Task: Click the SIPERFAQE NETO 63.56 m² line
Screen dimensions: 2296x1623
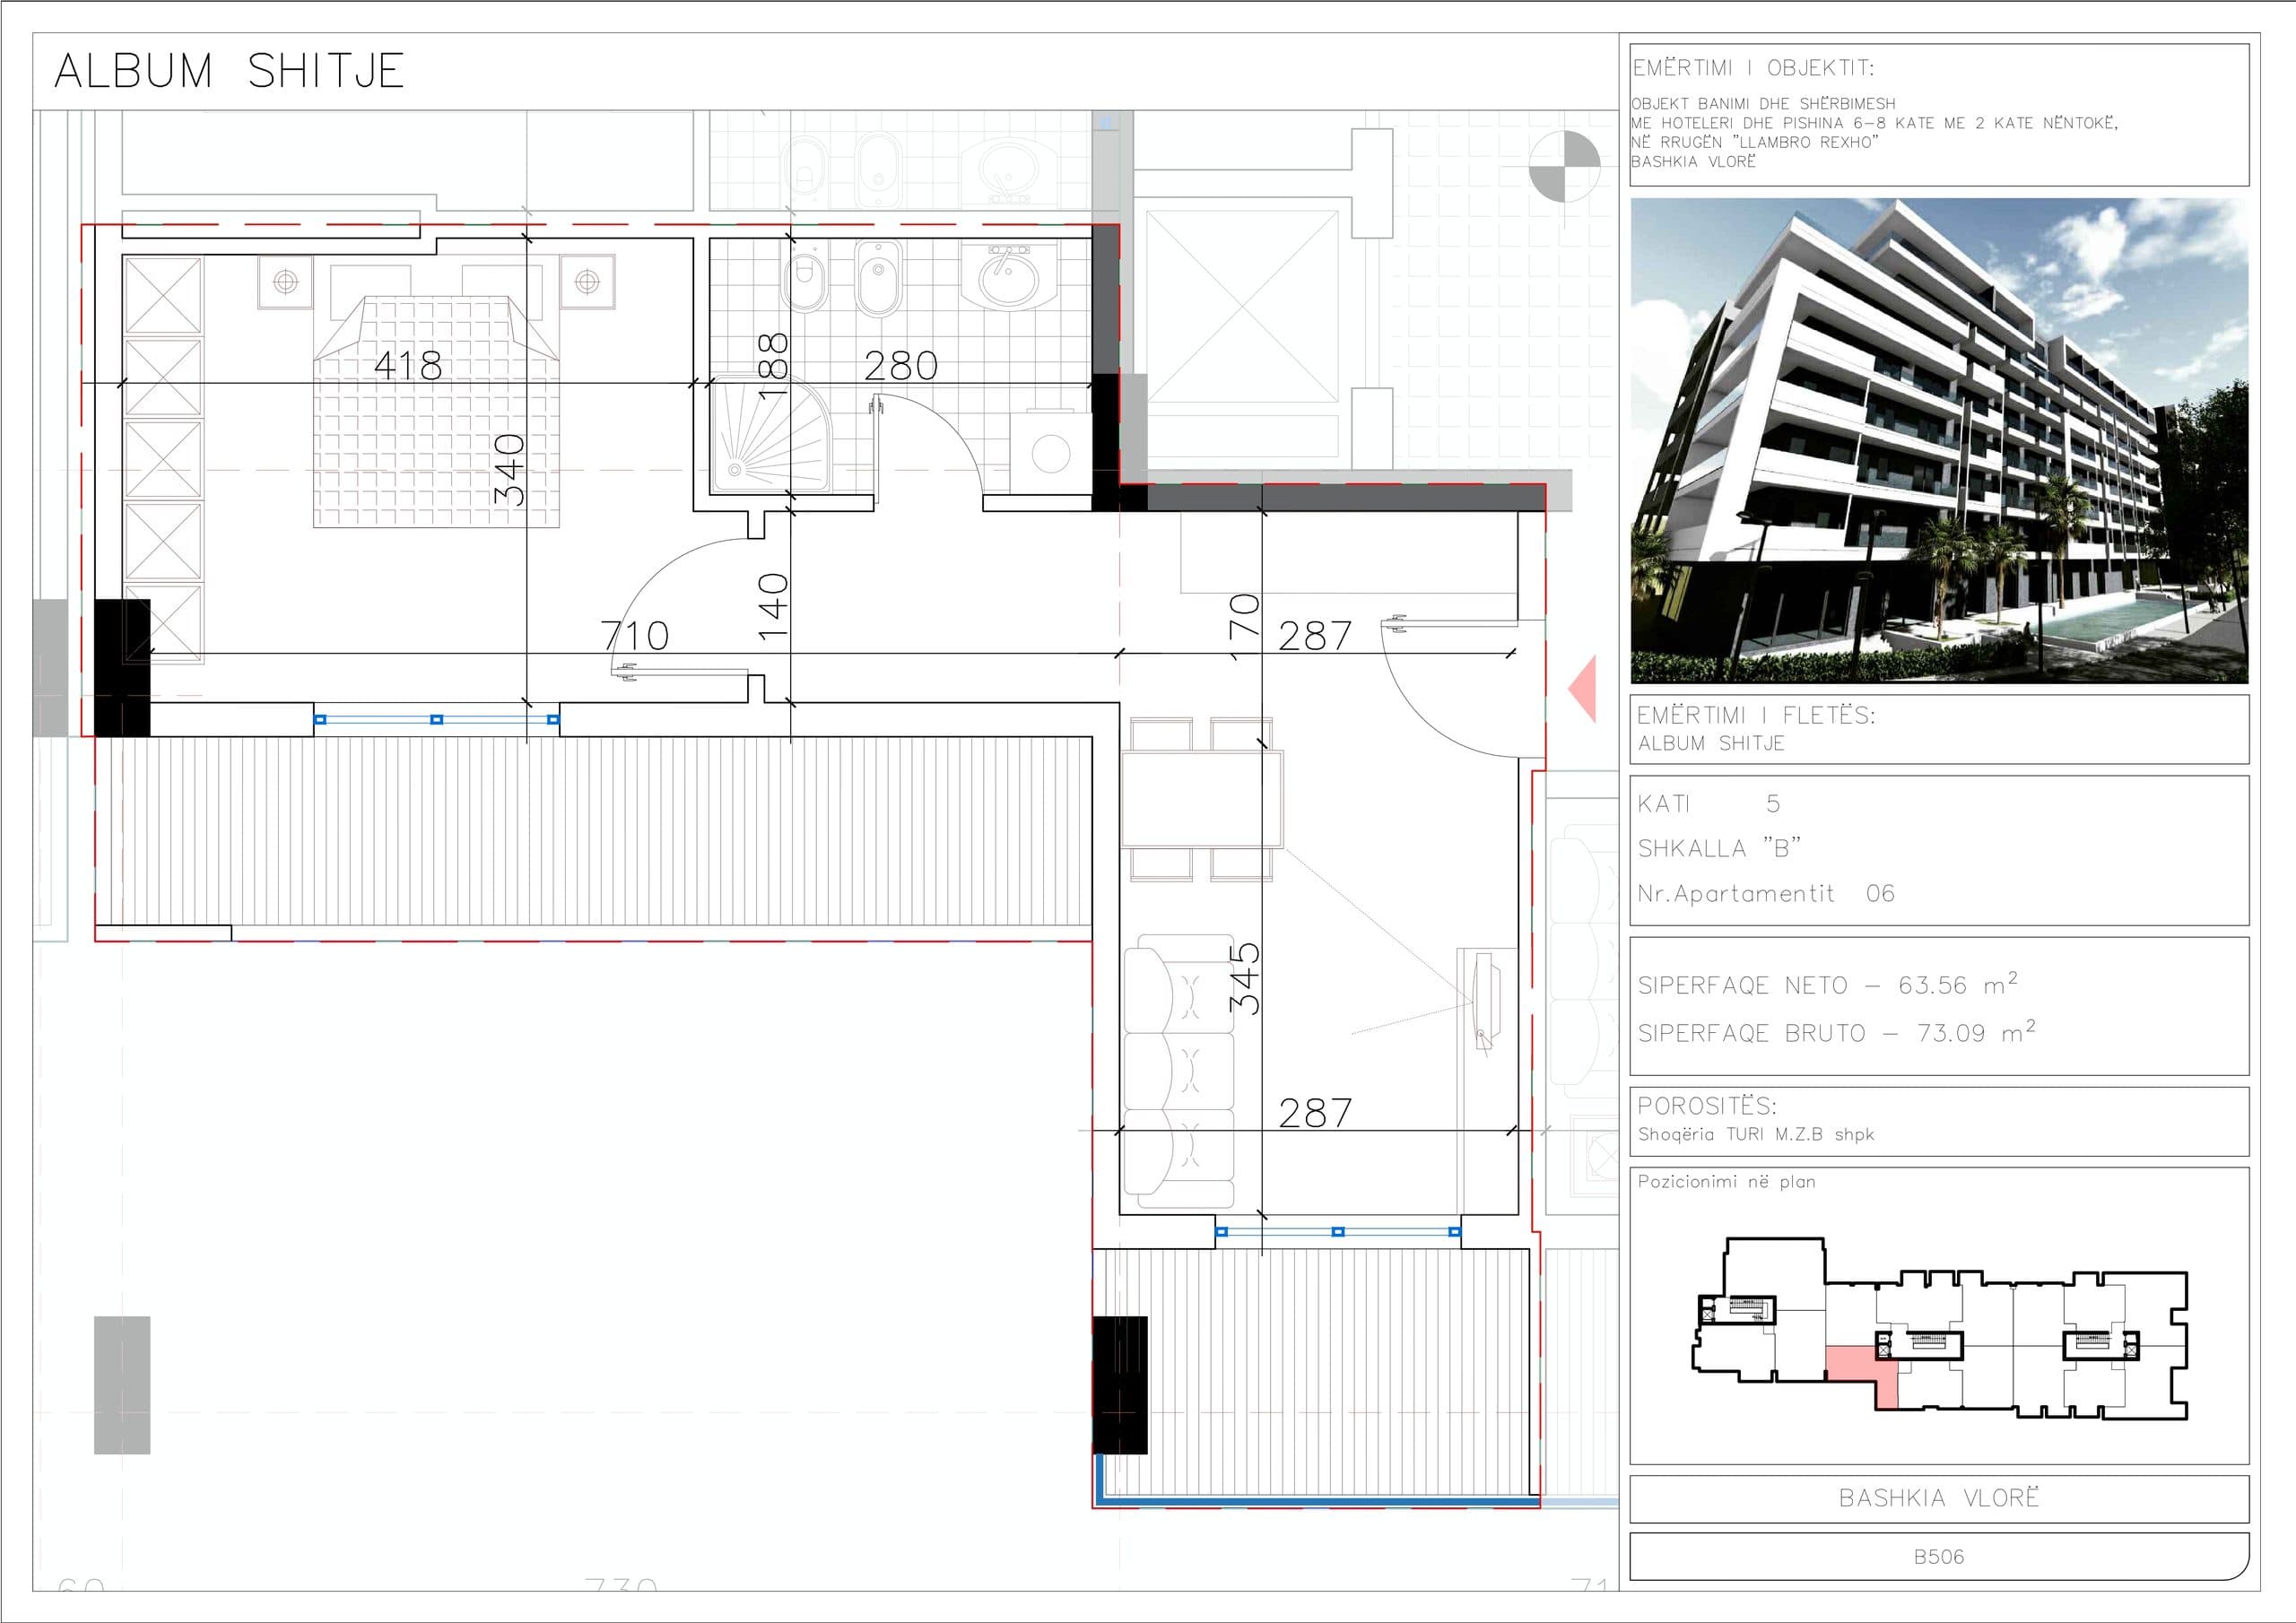Action: (x=1827, y=984)
